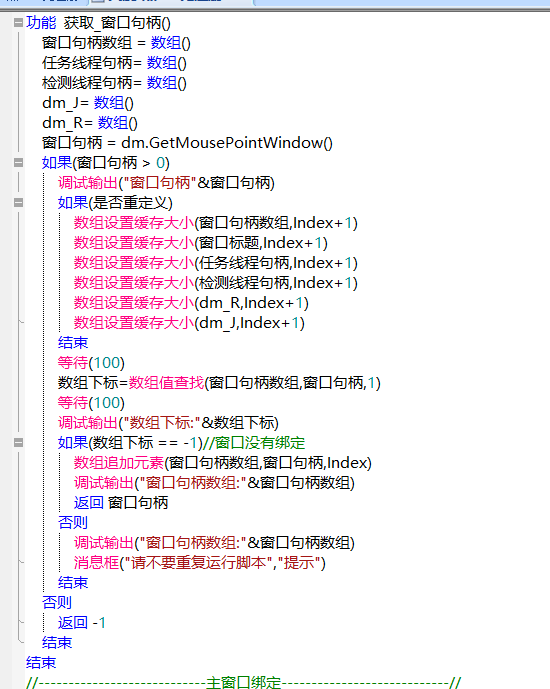The width and height of the screenshot is (550, 689).
Task: Click 数组设置缓存大小(dm_R,Index+1) line
Action: point(191,303)
